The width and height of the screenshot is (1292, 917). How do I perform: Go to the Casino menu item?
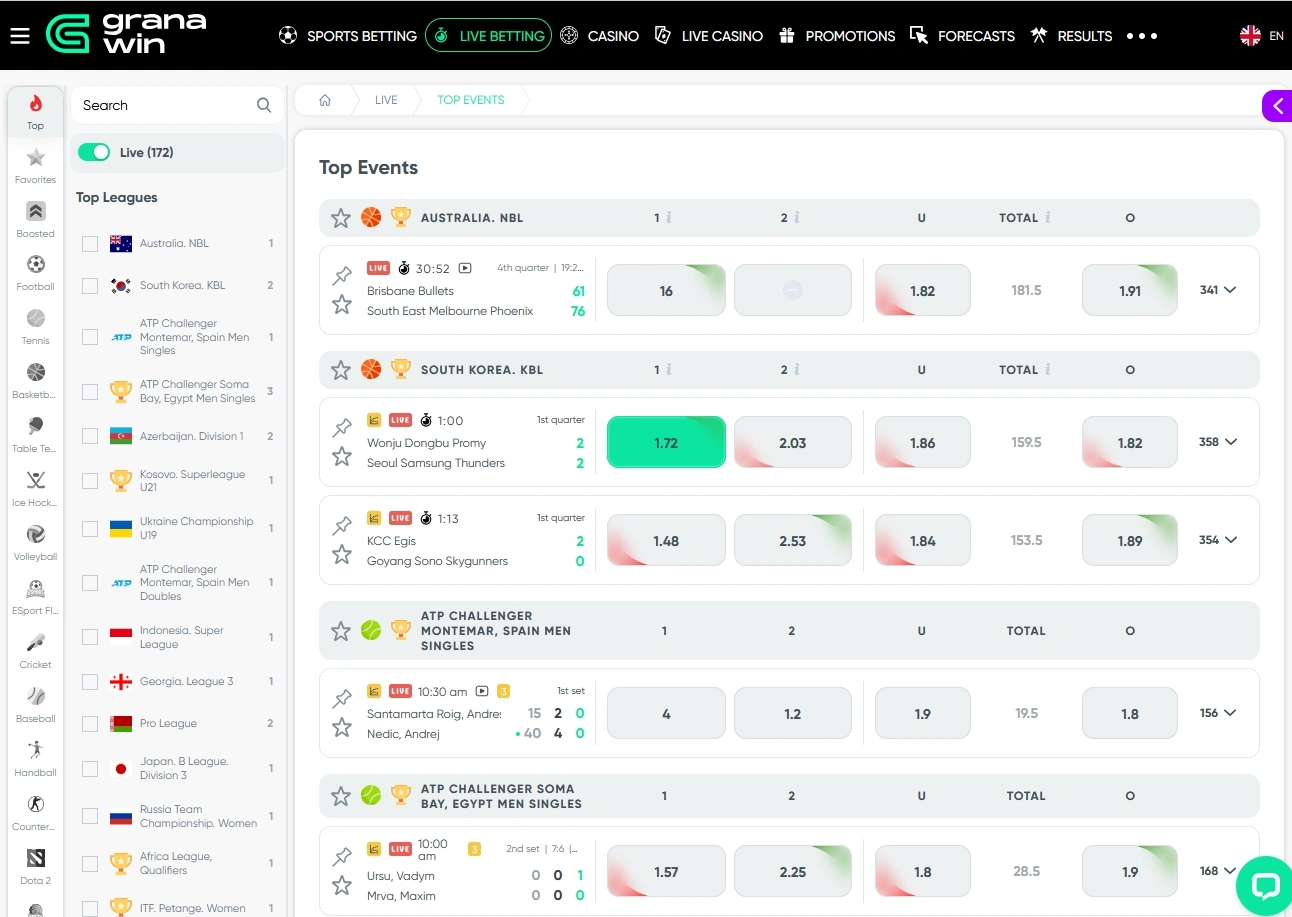pos(600,36)
